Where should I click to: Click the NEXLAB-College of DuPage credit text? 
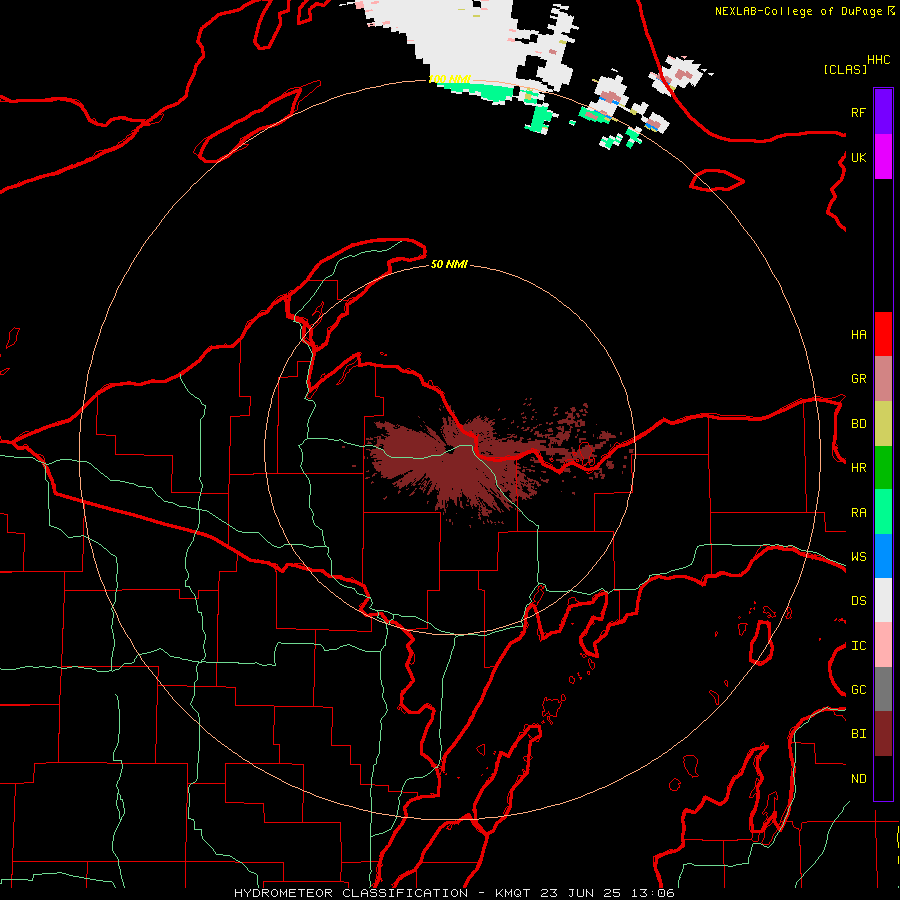coord(798,11)
